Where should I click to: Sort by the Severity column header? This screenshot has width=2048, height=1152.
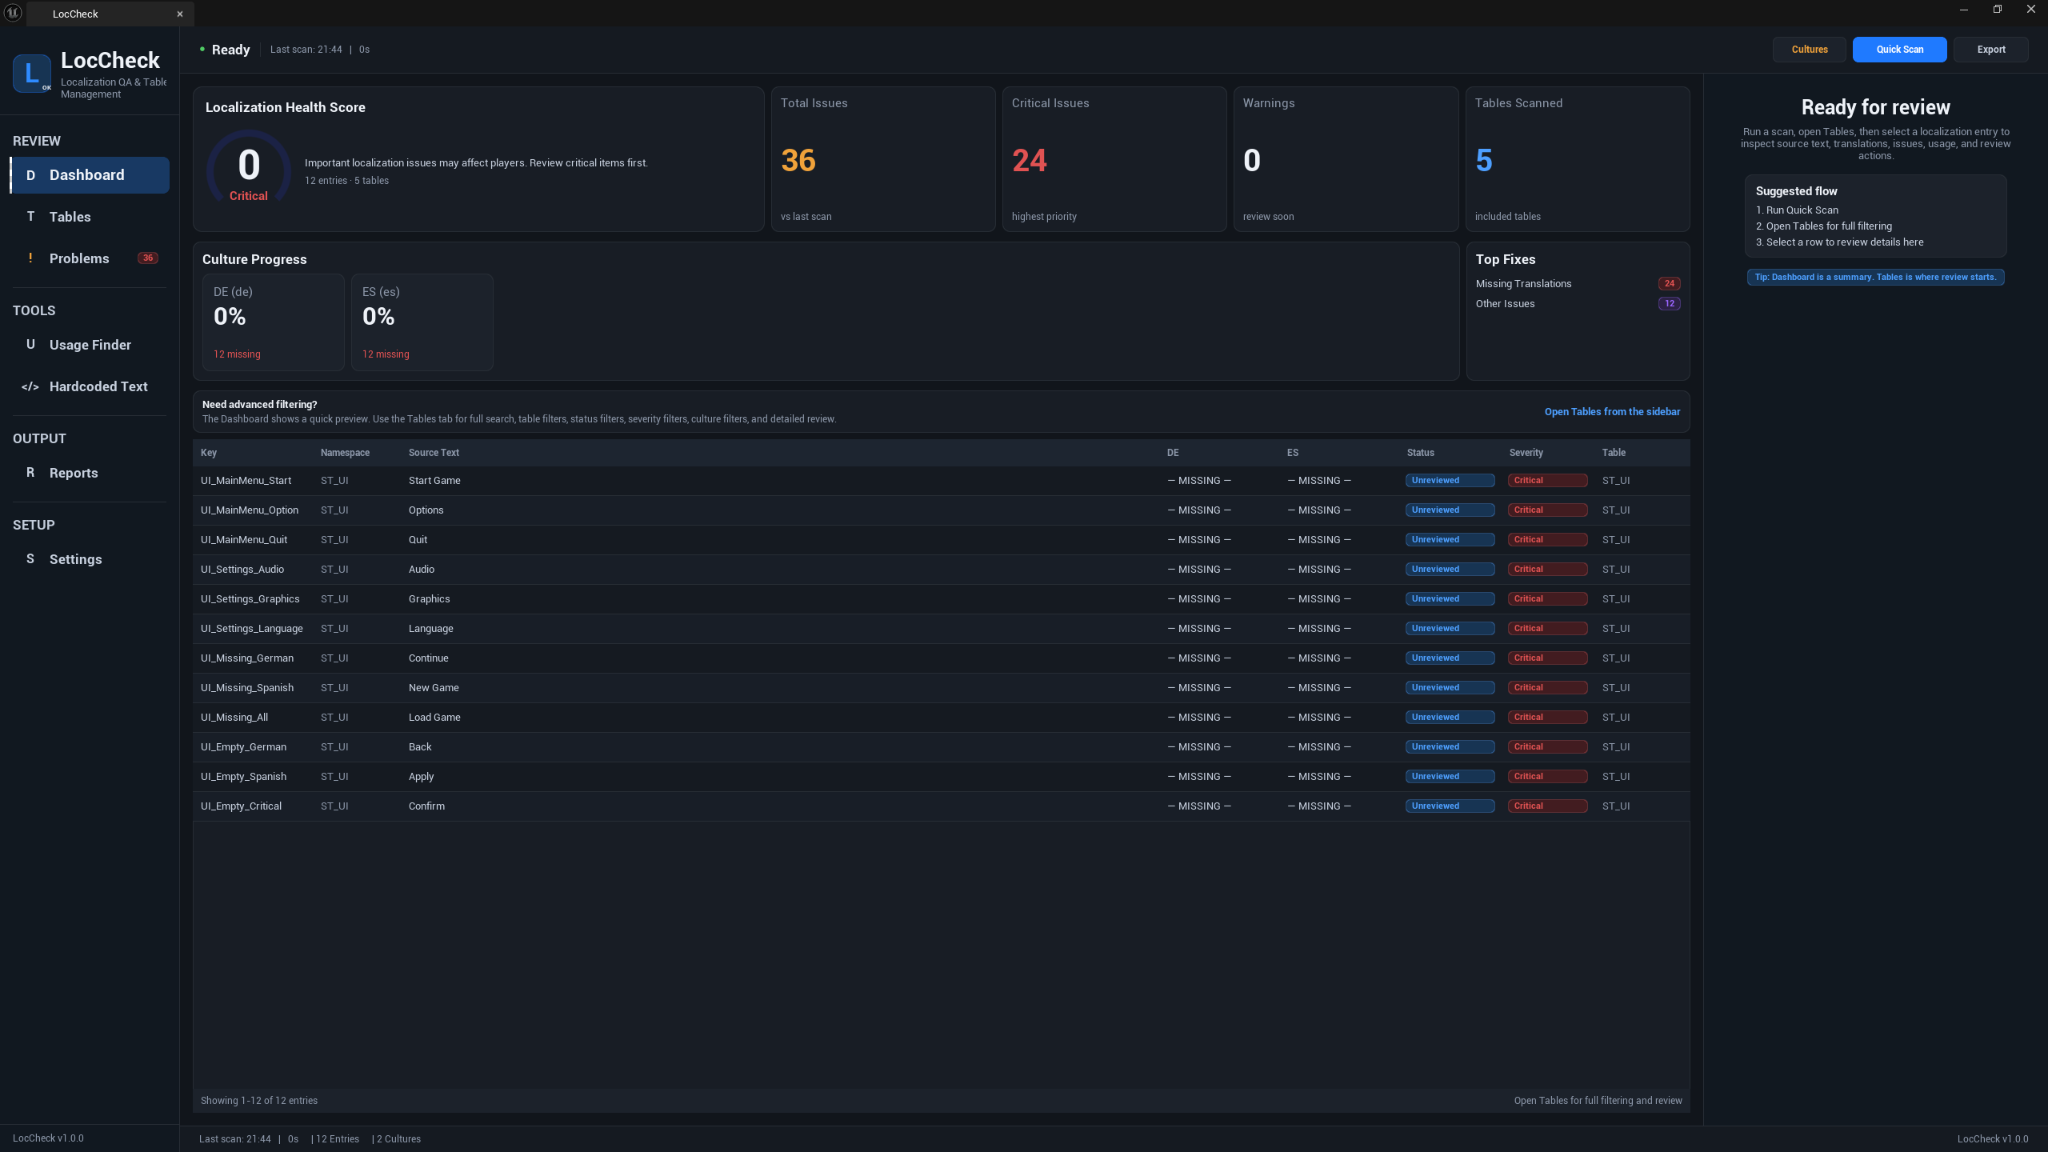[1526, 453]
